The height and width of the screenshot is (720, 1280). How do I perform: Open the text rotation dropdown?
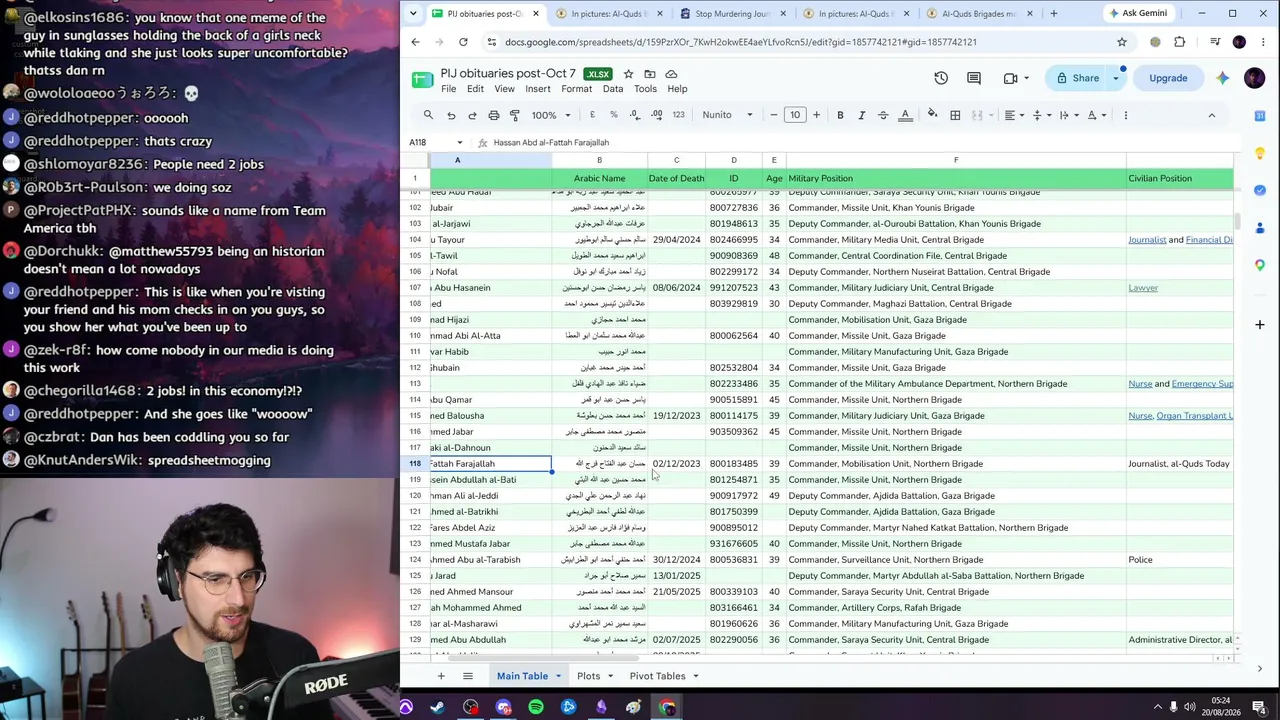click(1096, 115)
